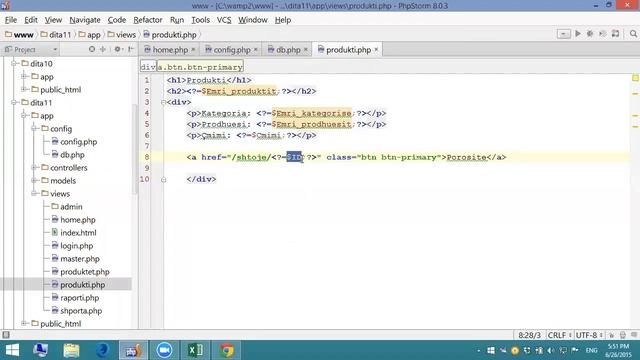Close the produkti.php editor tab
This screenshot has width=640, height=360.
376,49
